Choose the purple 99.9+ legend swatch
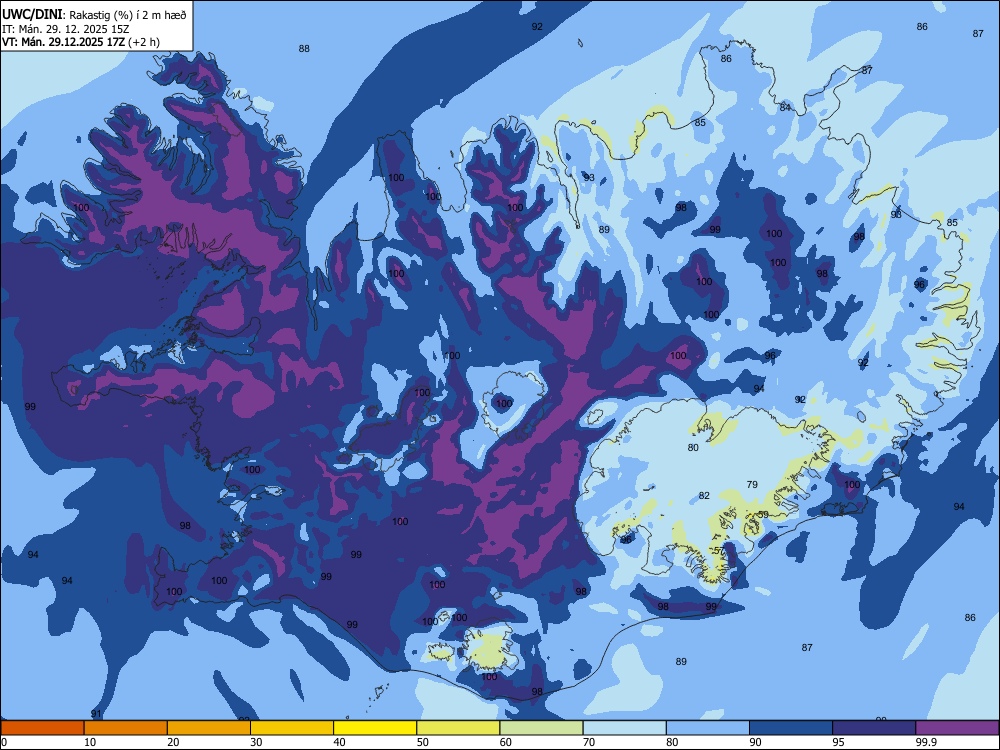 [x=957, y=728]
